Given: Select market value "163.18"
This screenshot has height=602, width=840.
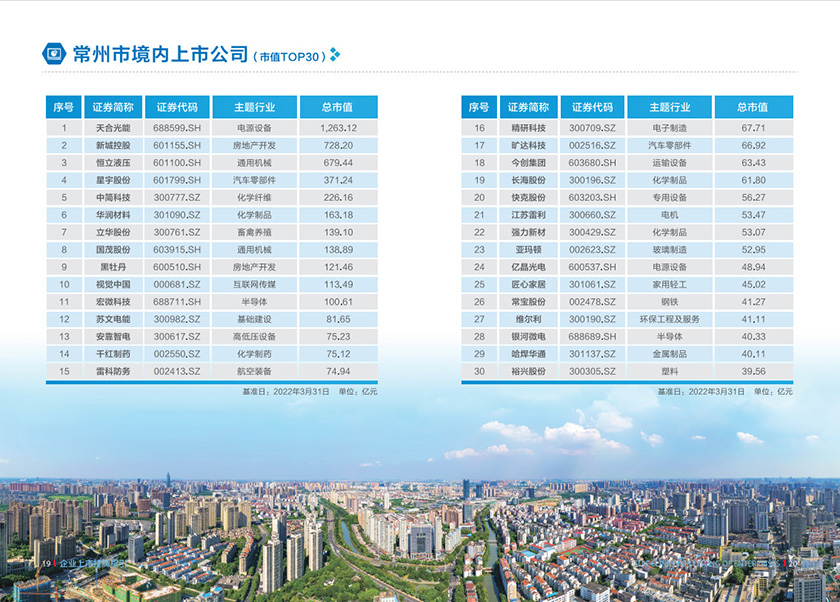Looking at the screenshot, I should (339, 215).
